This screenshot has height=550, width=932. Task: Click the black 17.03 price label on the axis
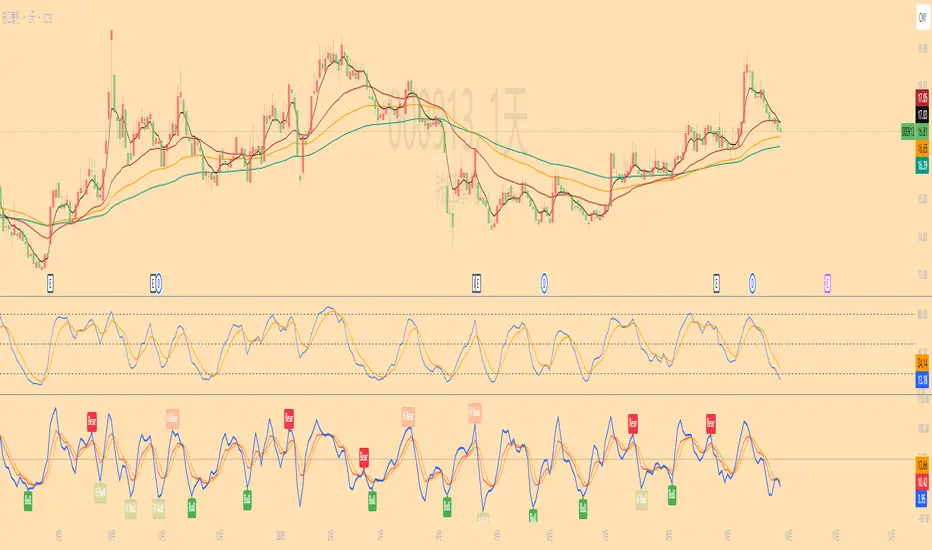coord(922,114)
